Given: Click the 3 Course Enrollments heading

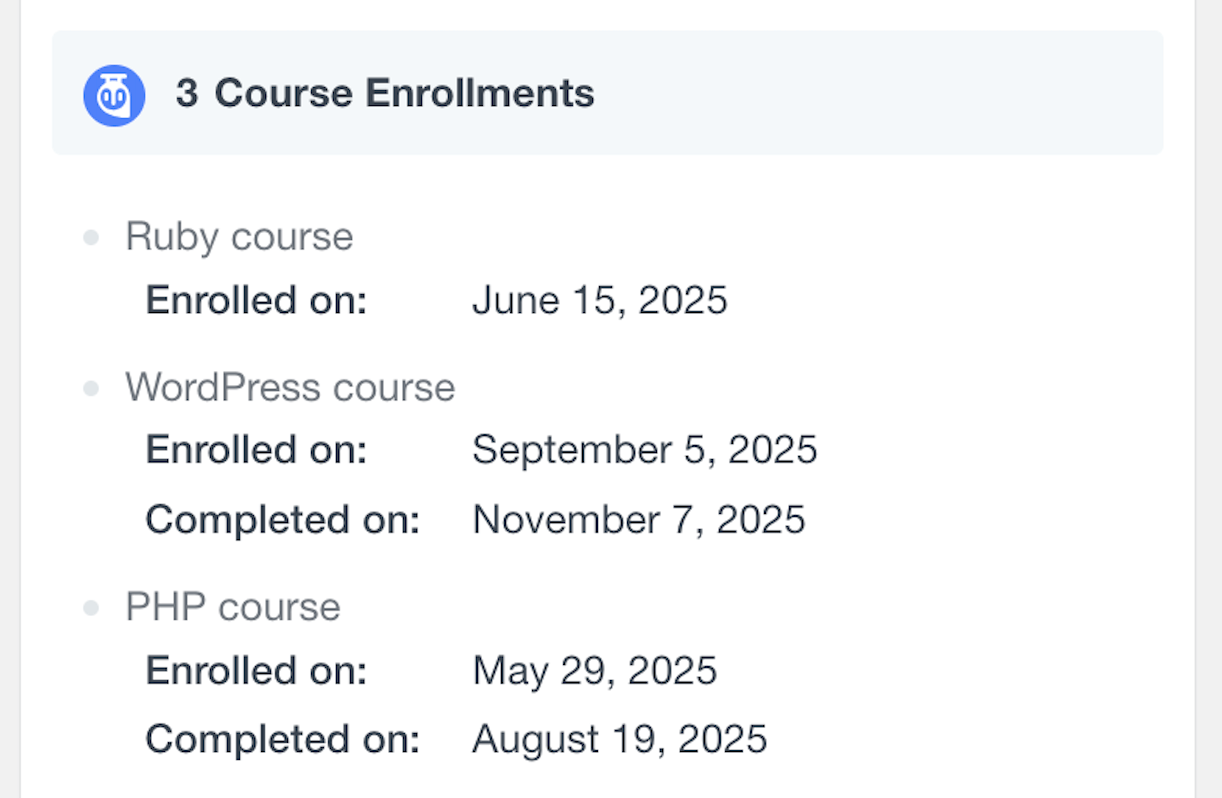Looking at the screenshot, I should [x=384, y=93].
